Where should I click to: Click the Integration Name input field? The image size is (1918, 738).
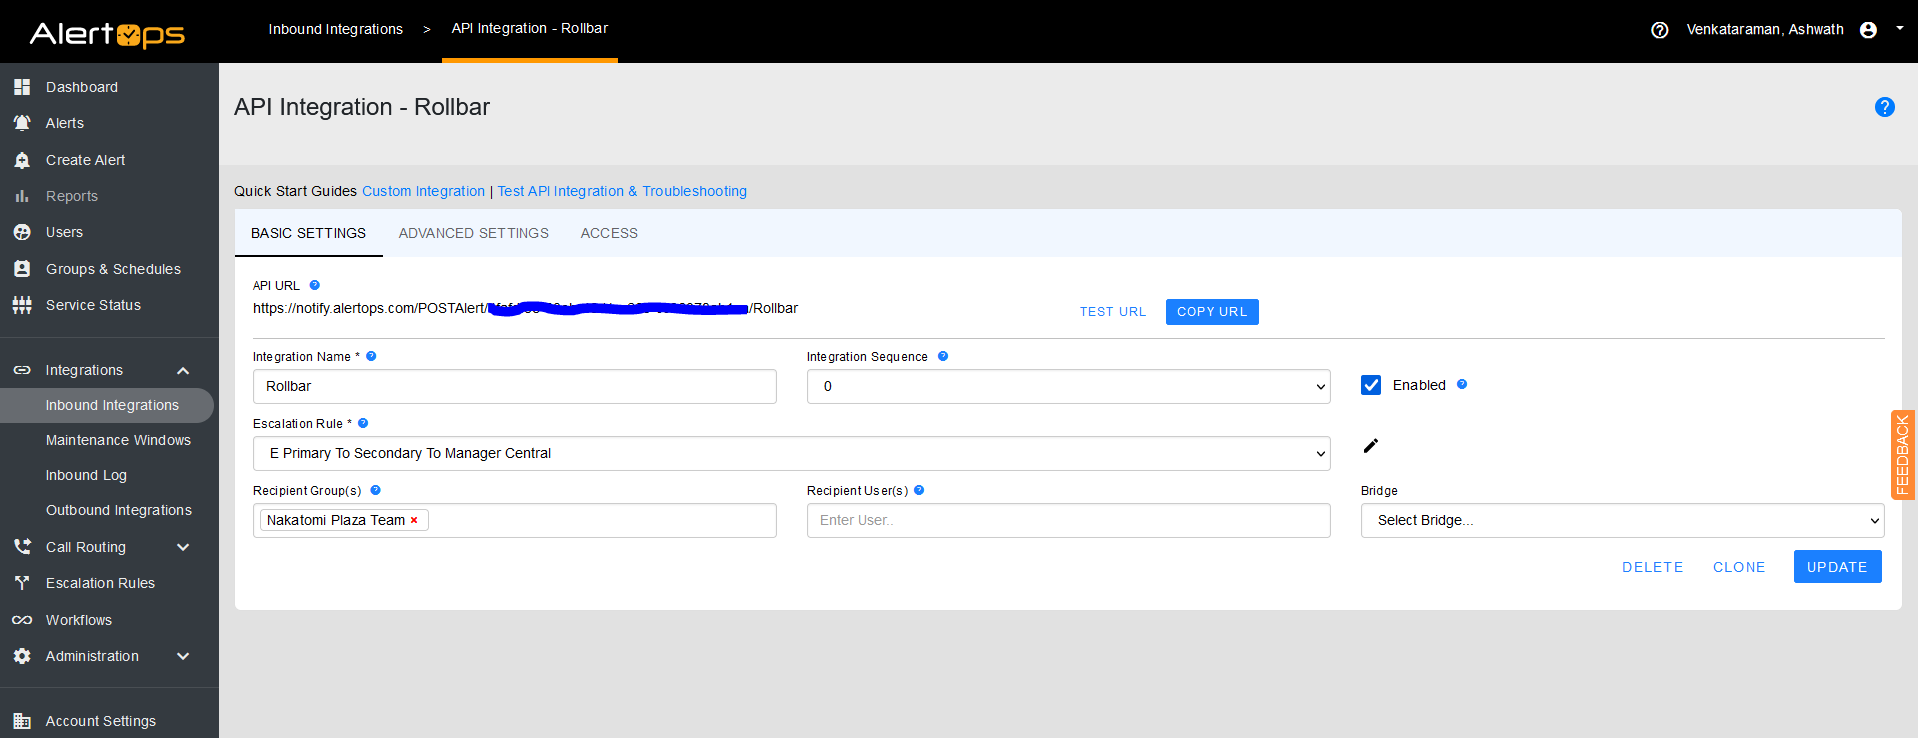(514, 386)
